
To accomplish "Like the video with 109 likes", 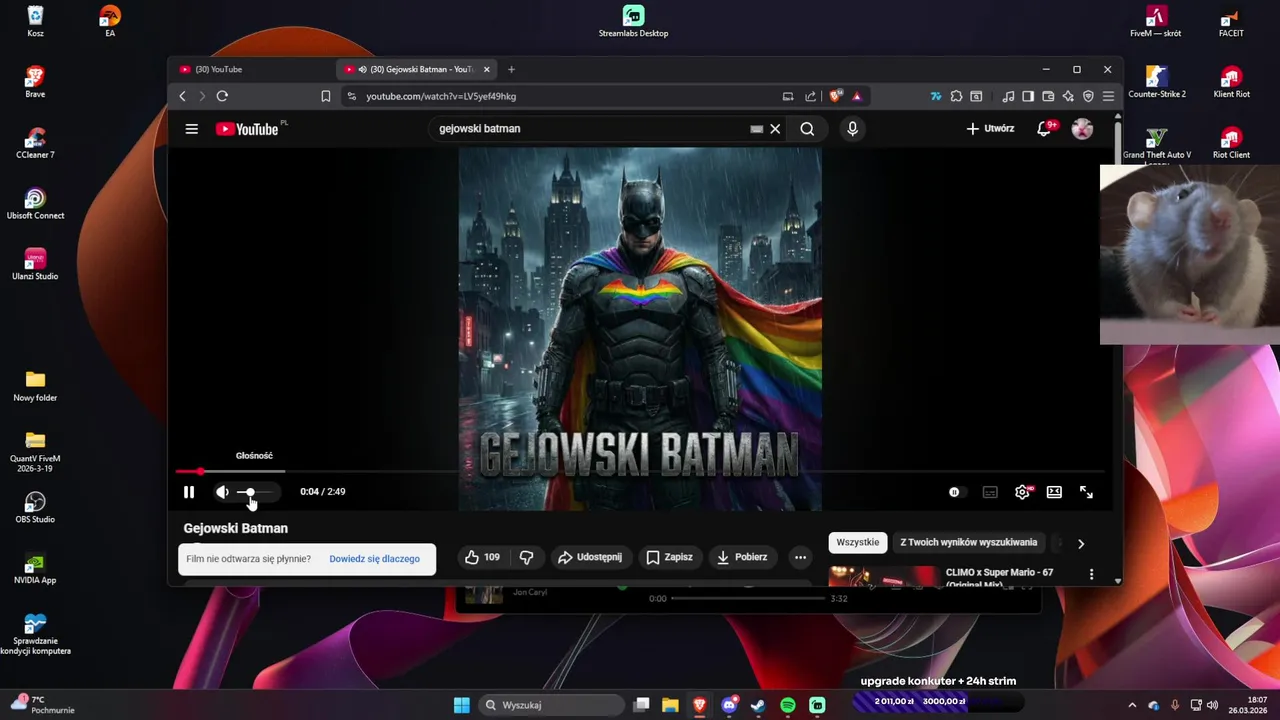I will [483, 557].
